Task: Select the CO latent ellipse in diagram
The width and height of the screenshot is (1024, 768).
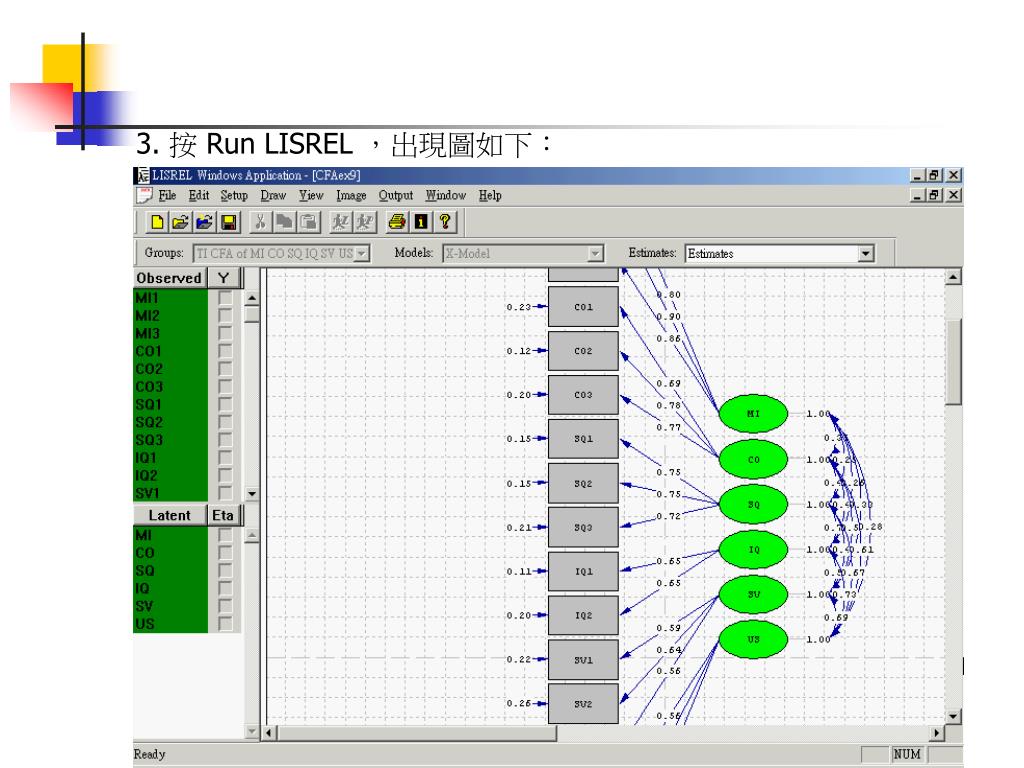Action: pos(753,459)
